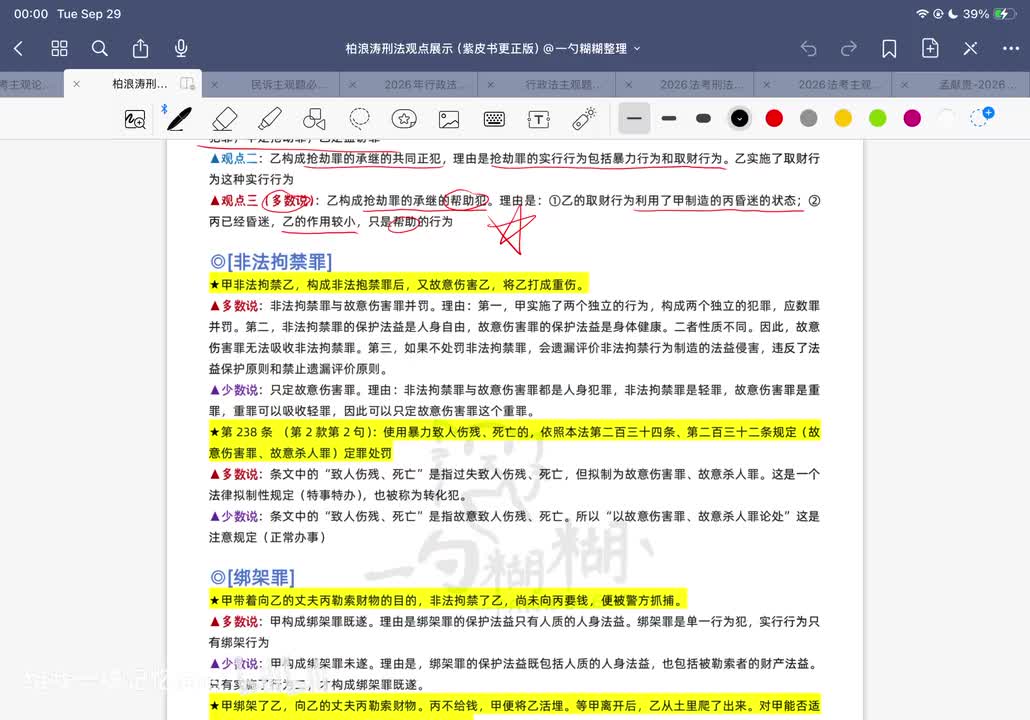Tap the highlighted line ★甲非法拘禁乙
Viewport: 1030px width, 720px height.
click(x=399, y=284)
